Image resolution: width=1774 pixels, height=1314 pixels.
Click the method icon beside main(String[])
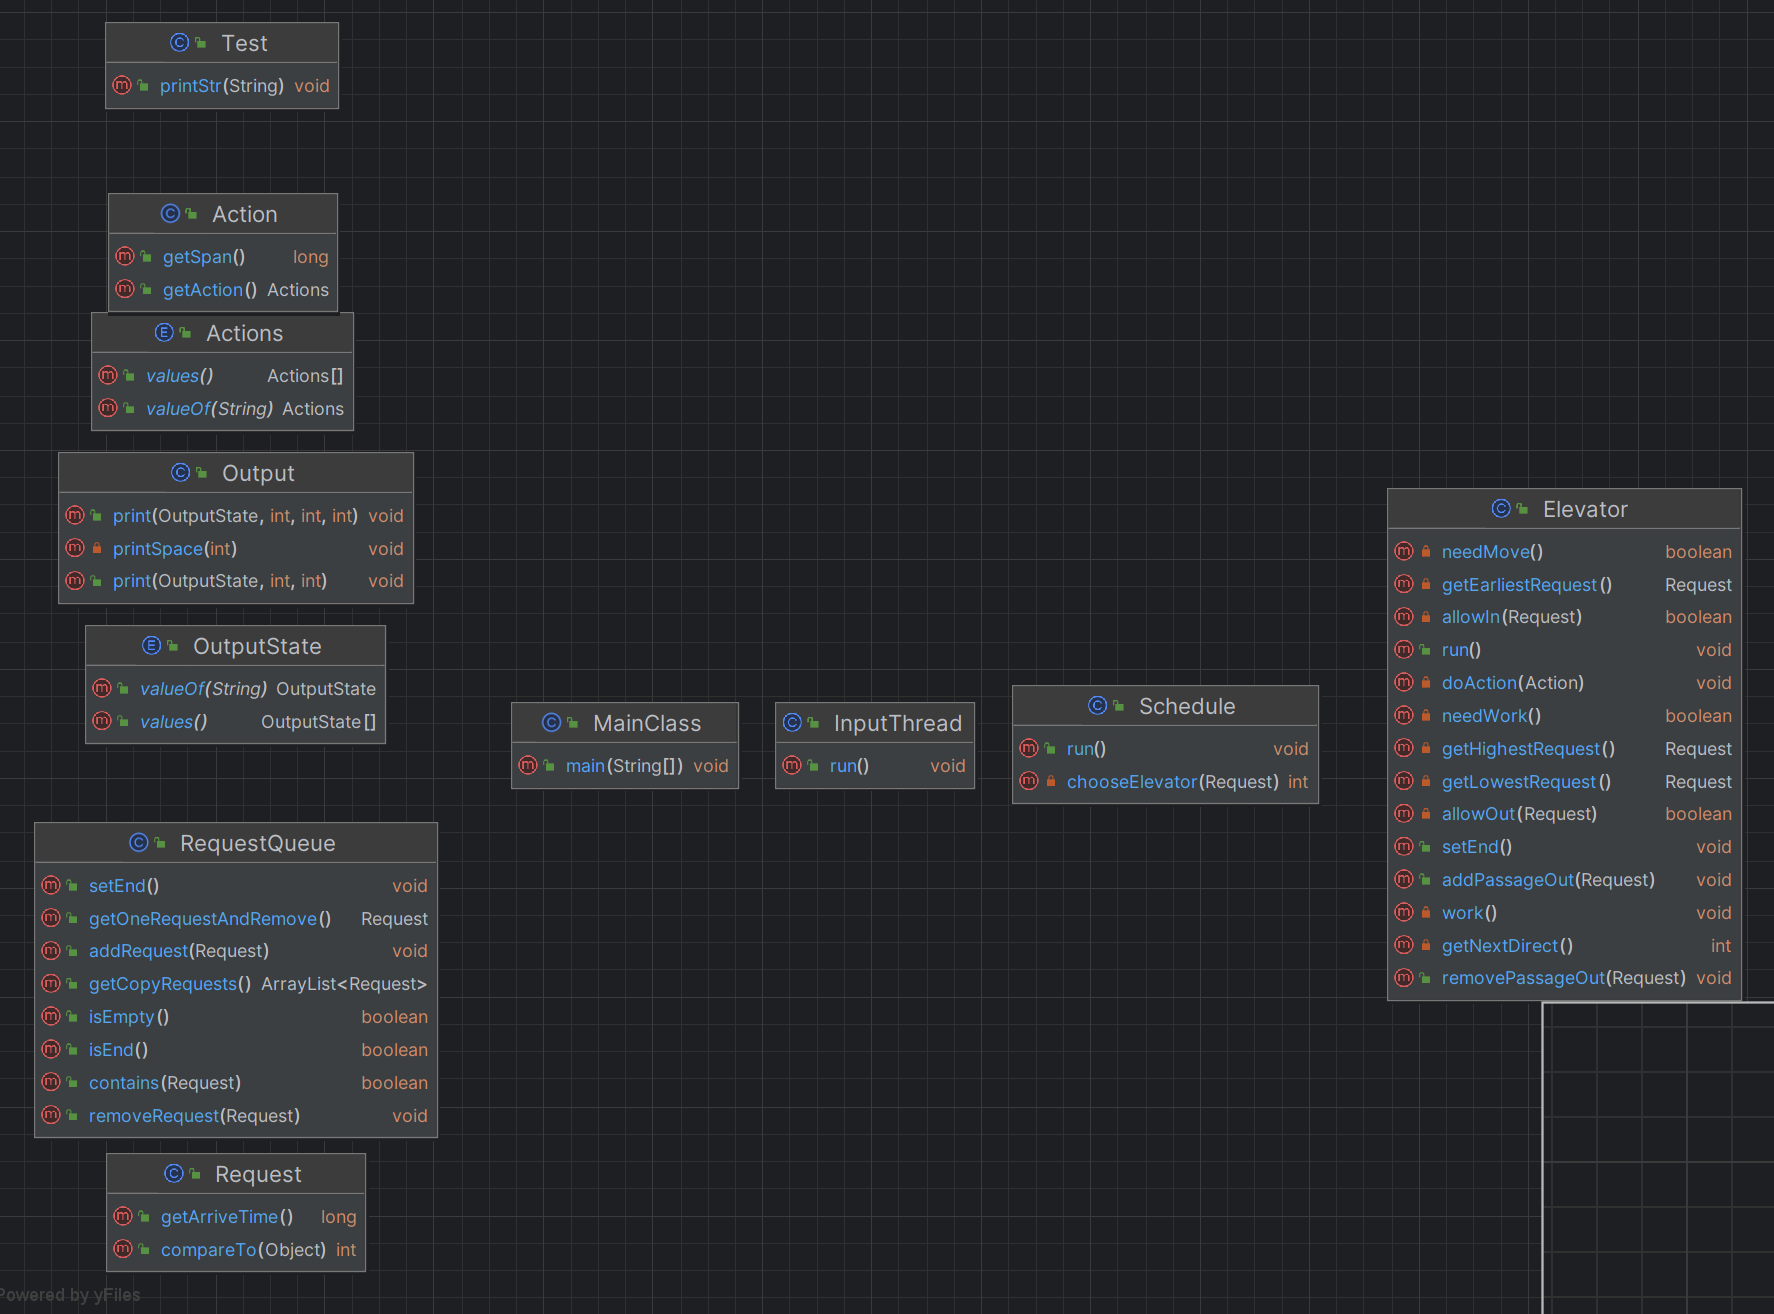528,765
